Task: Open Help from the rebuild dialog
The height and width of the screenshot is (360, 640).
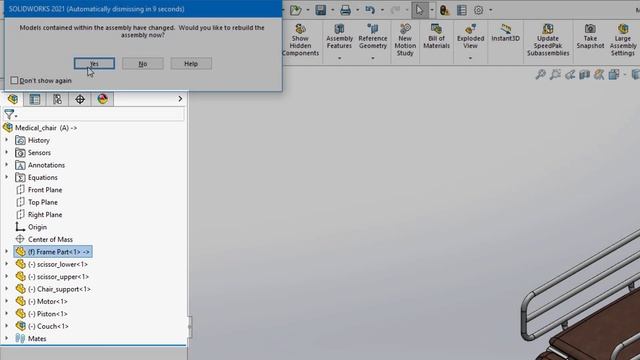Action: point(191,64)
